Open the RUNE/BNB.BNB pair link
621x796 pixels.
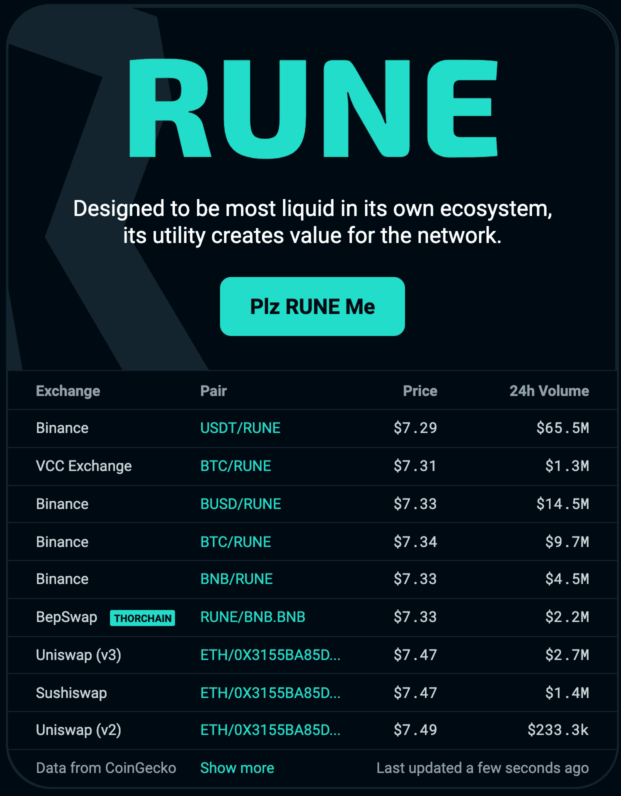253,617
